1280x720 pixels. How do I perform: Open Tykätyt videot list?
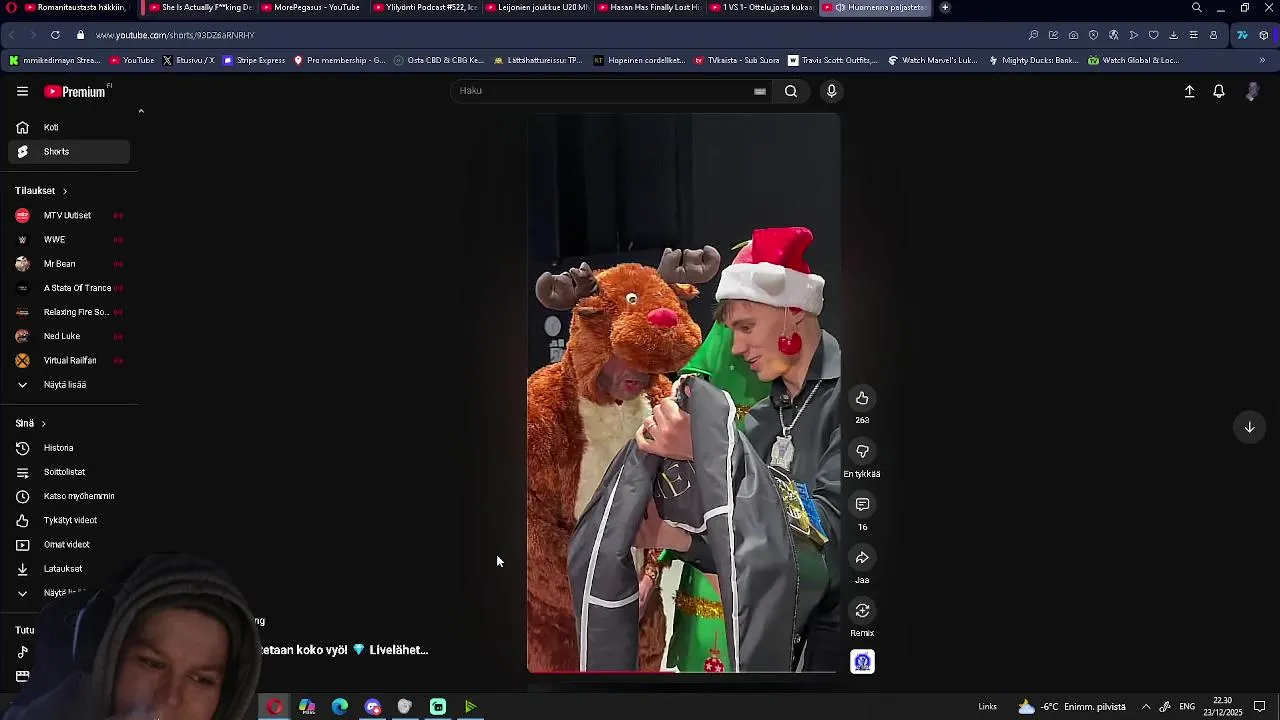point(69,520)
